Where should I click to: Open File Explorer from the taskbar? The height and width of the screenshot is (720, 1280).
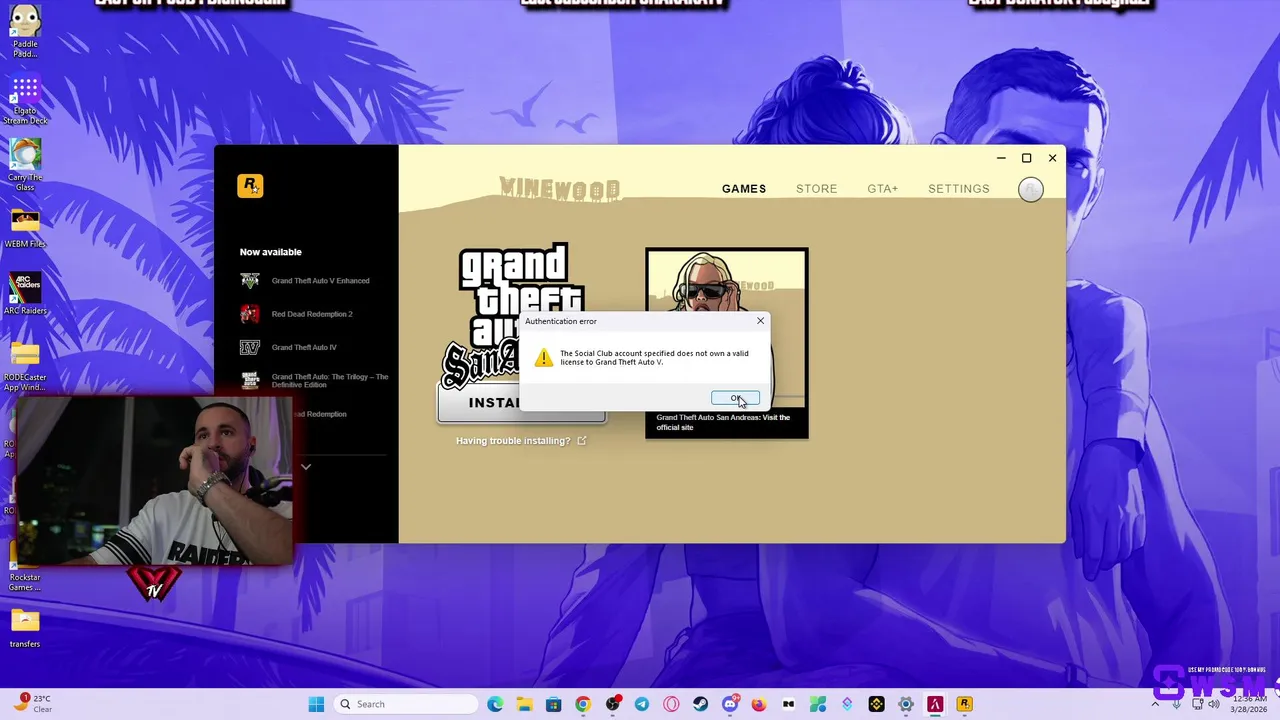524,704
